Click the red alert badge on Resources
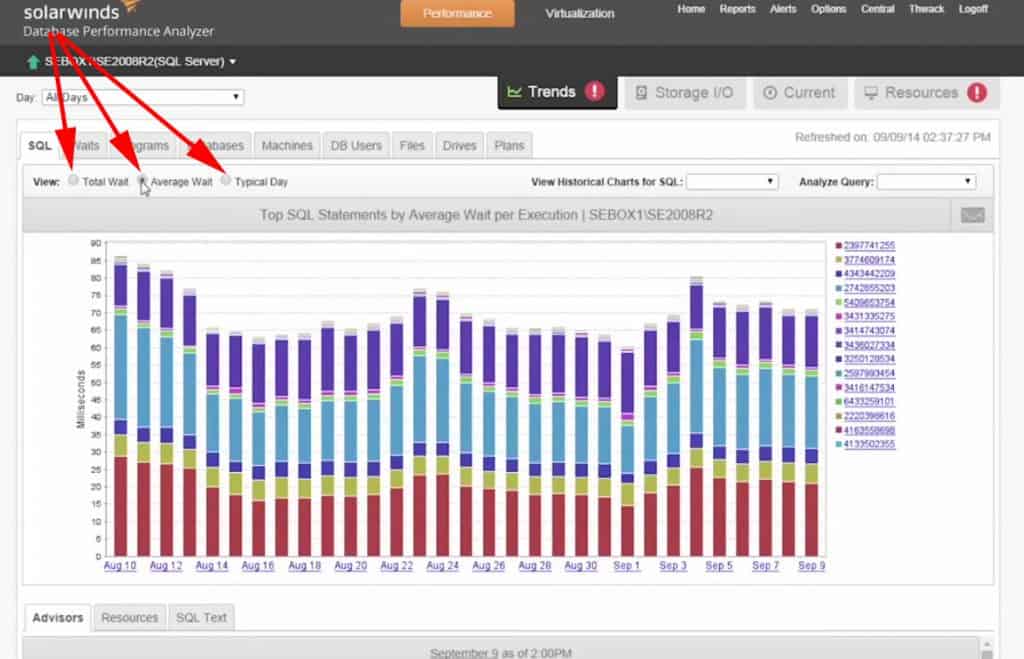This screenshot has width=1024, height=659. tap(977, 91)
